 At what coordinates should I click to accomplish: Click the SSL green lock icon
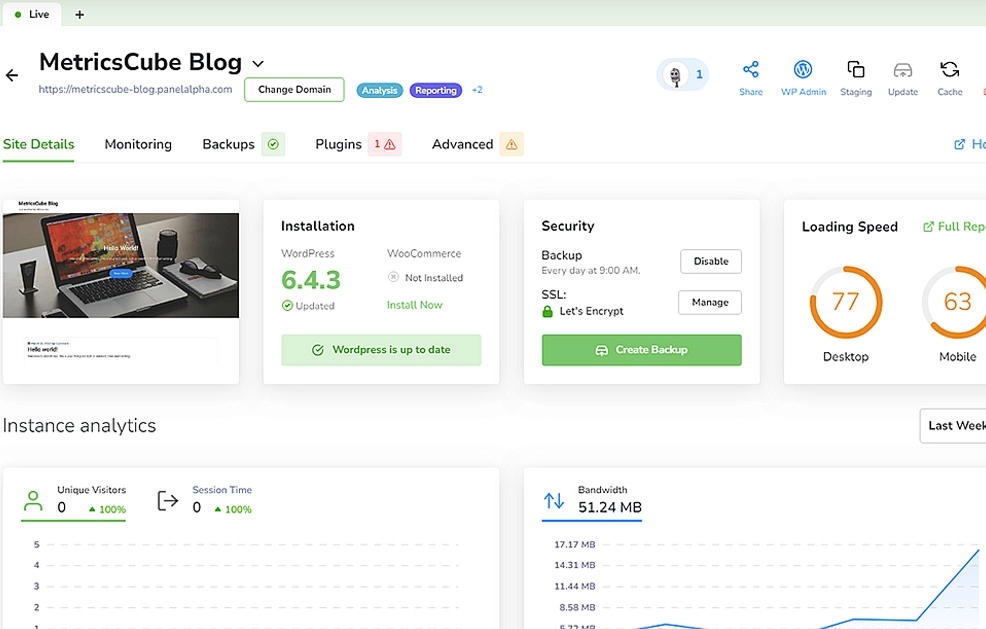click(547, 311)
